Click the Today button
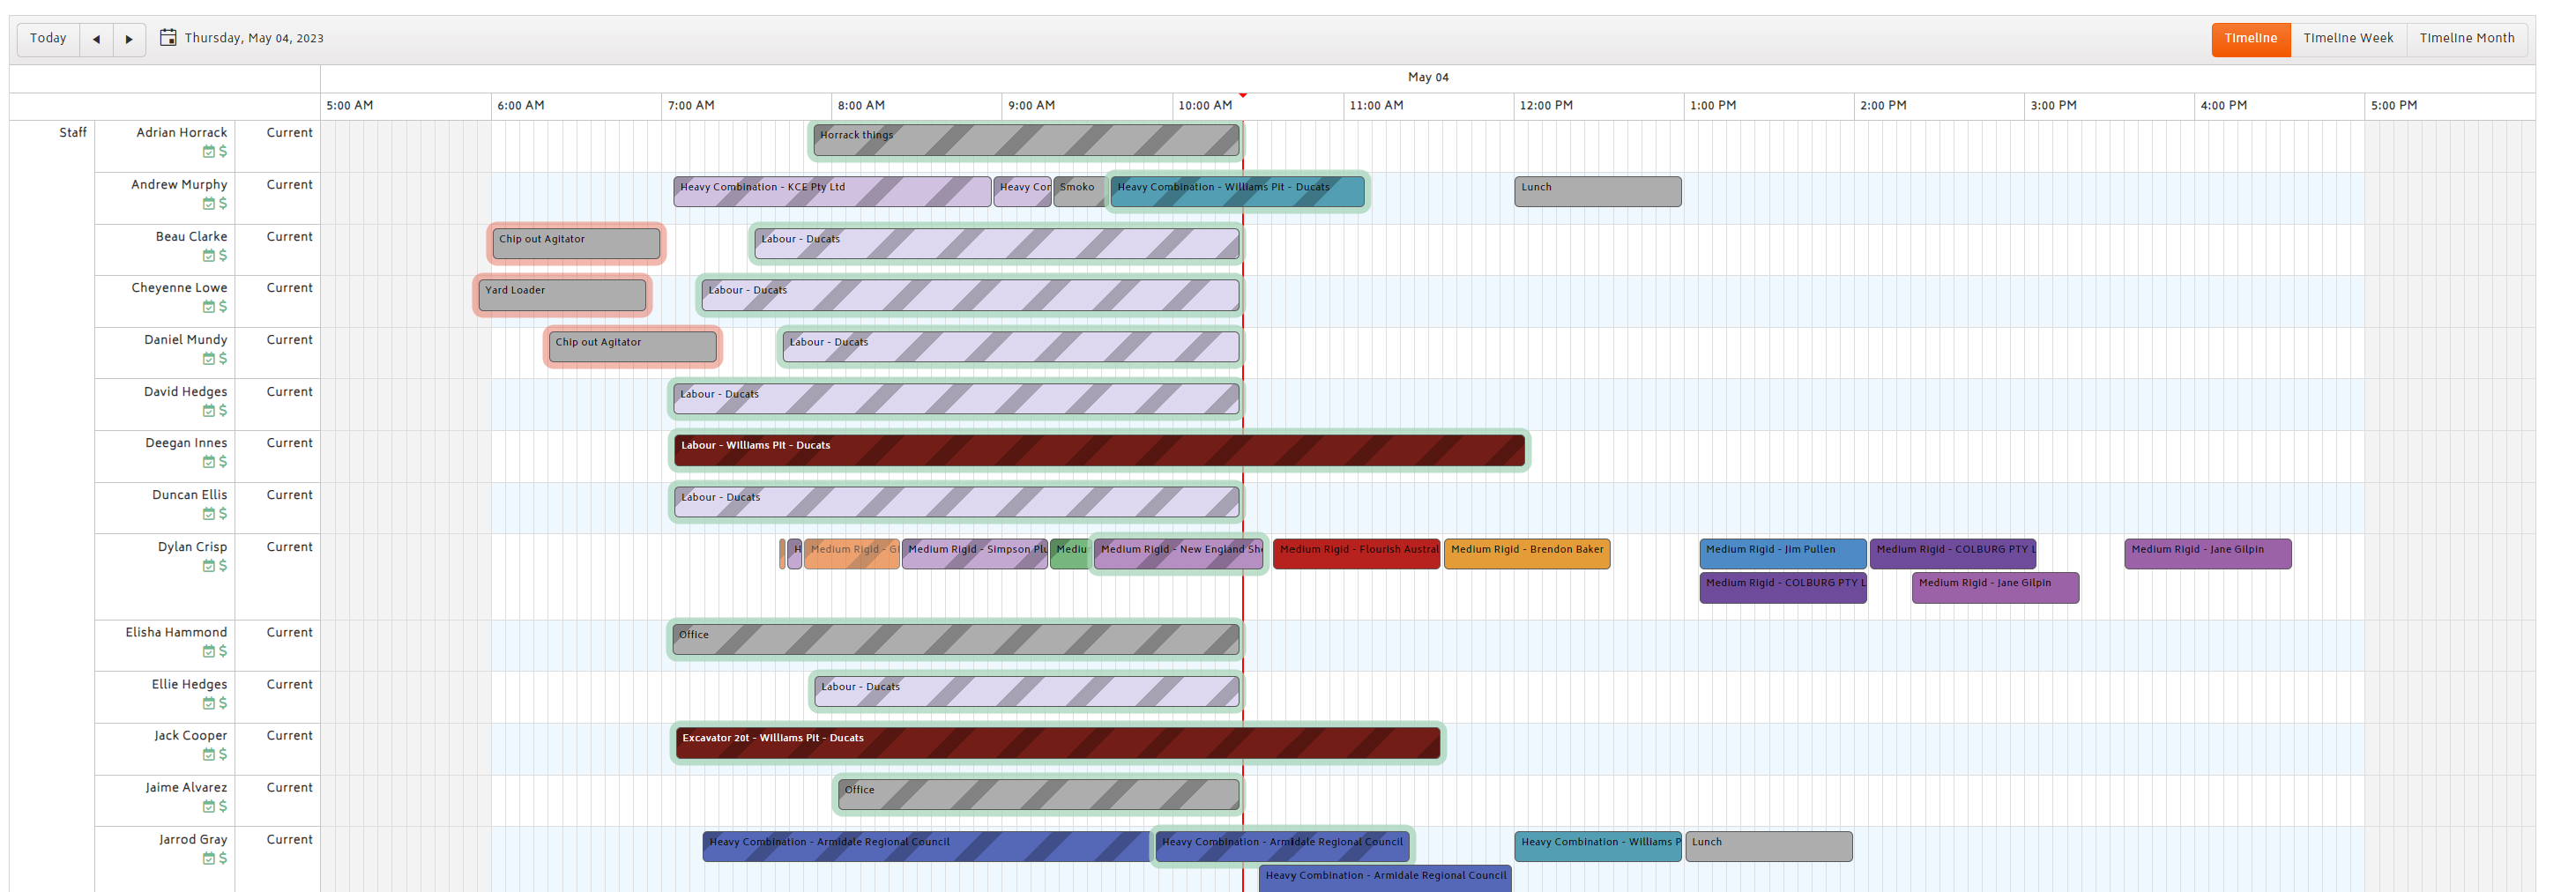The image size is (2576, 892). click(48, 39)
